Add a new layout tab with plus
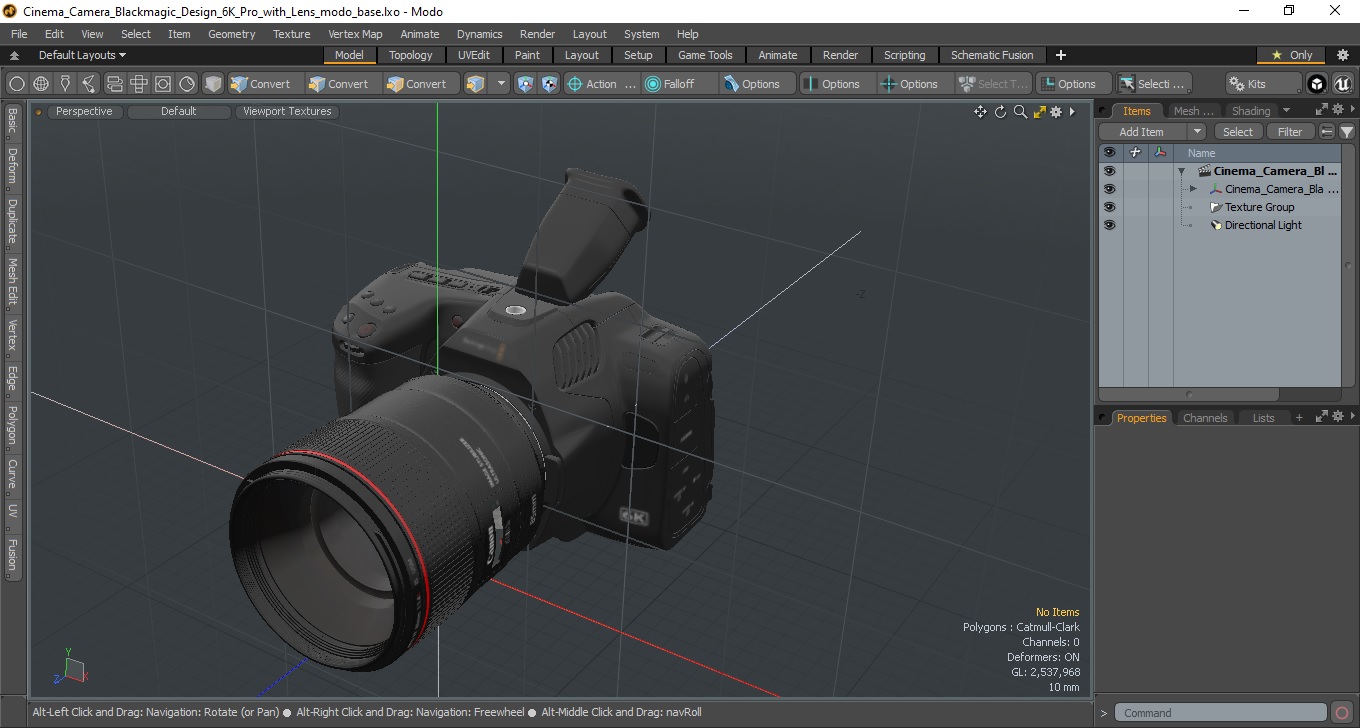The image size is (1360, 728). coord(1061,55)
